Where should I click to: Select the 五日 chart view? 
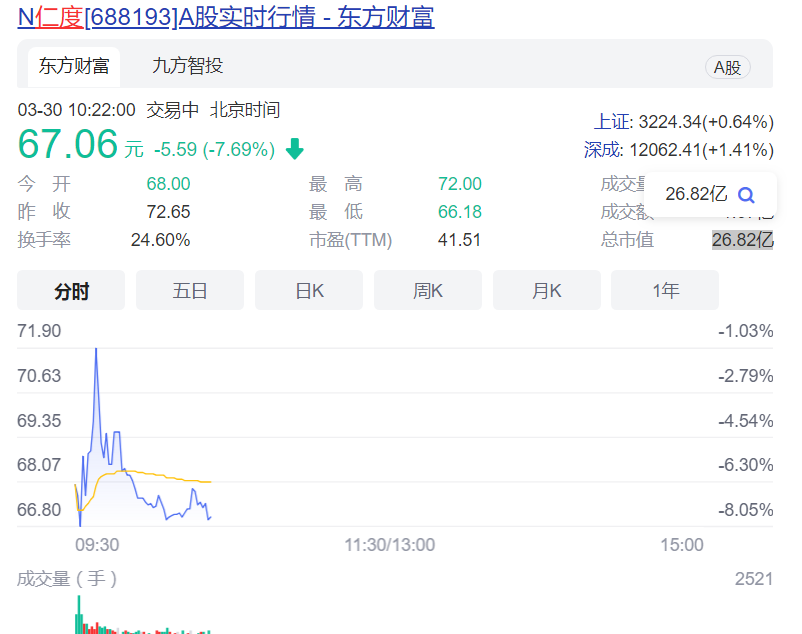(190, 291)
